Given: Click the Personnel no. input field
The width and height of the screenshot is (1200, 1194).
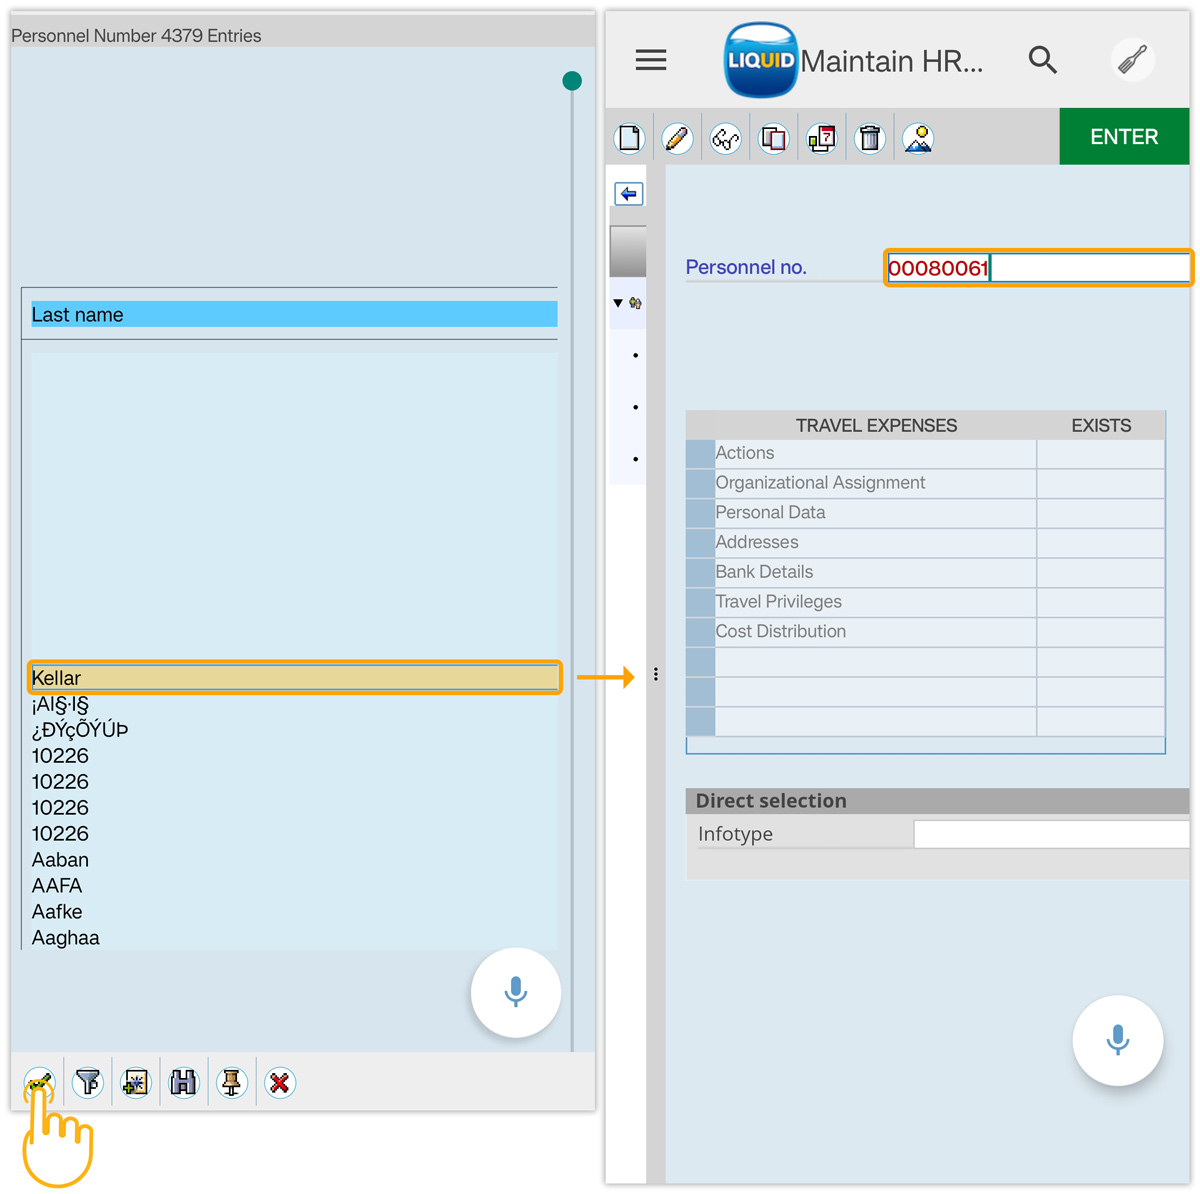Looking at the screenshot, I should coord(1038,268).
